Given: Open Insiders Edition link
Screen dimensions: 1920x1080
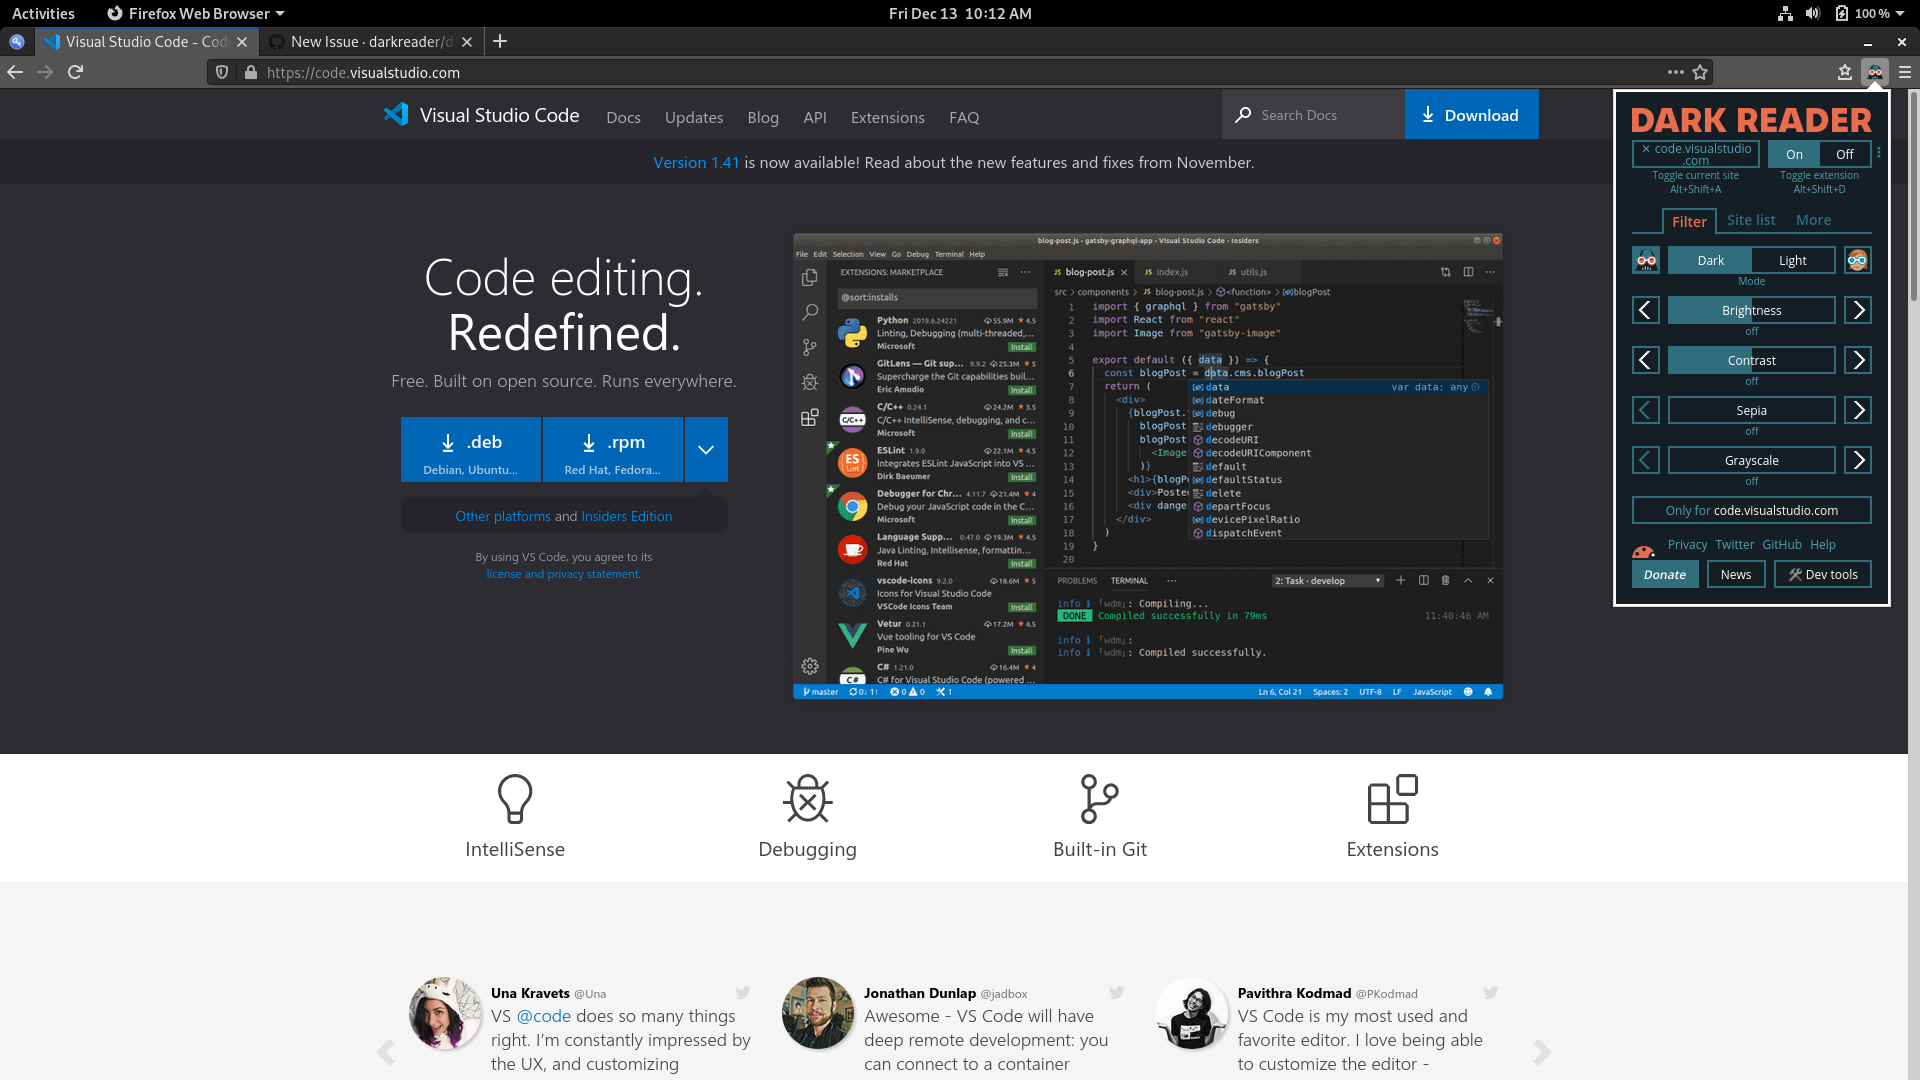Looking at the screenshot, I should click(x=627, y=516).
